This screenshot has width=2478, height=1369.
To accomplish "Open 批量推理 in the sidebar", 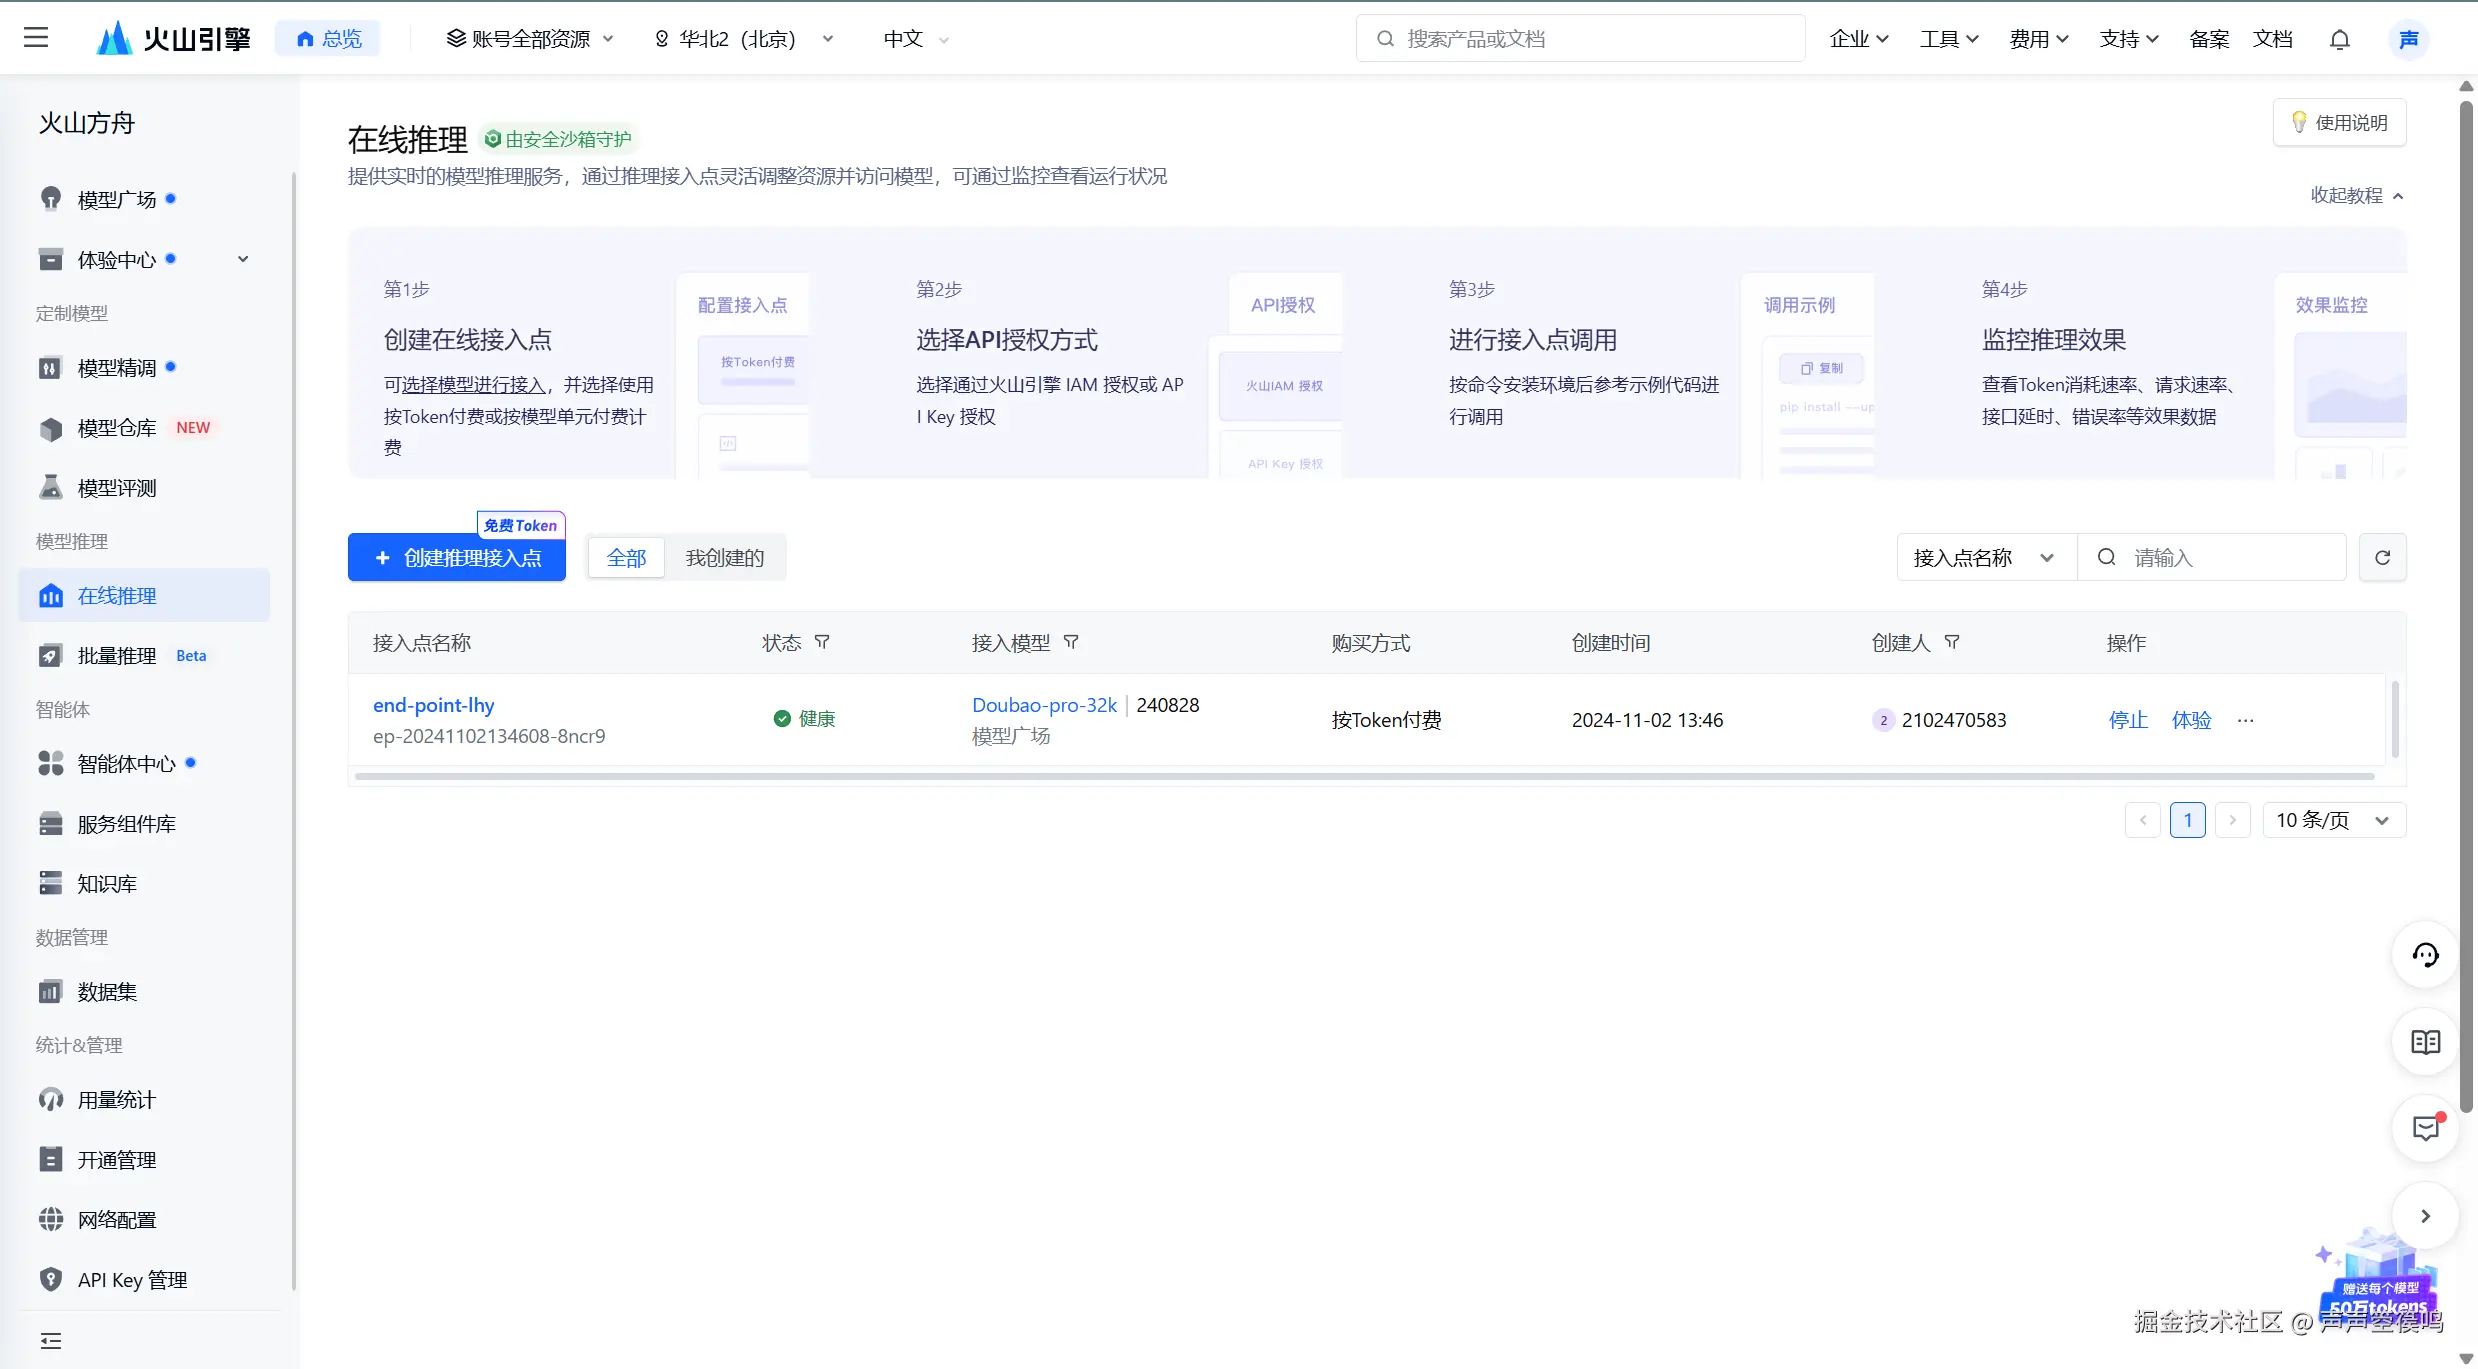I will click(117, 656).
